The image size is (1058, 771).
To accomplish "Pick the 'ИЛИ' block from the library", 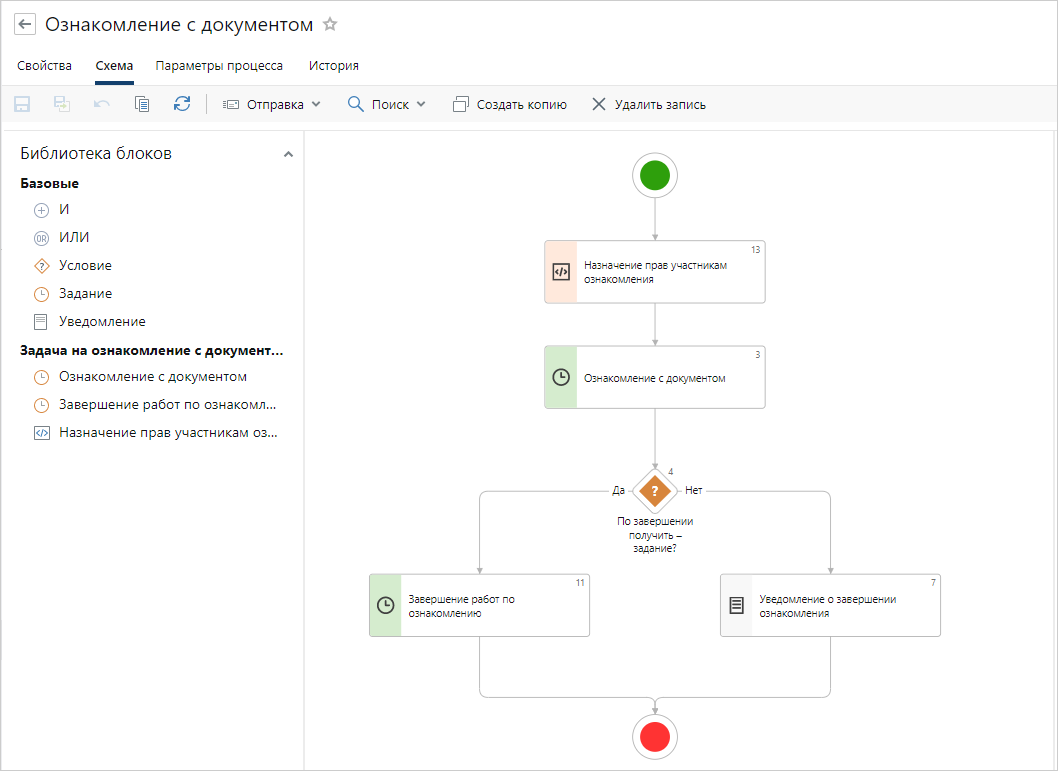I will pos(73,238).
